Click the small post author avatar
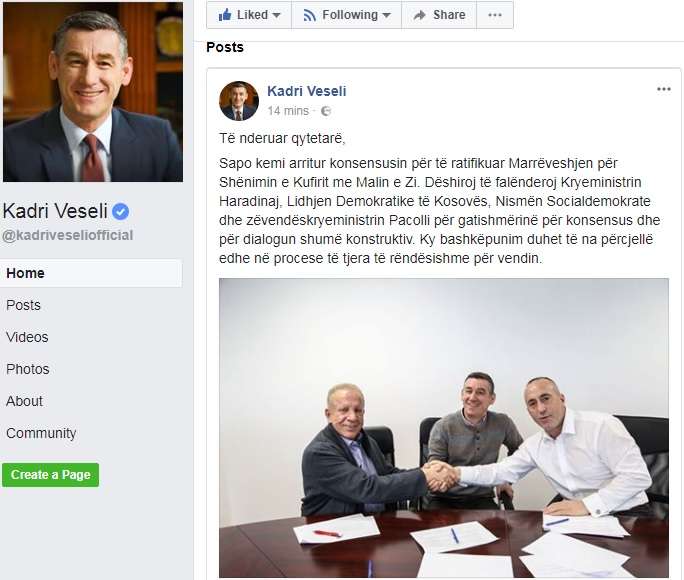The image size is (684, 580). pos(239,101)
